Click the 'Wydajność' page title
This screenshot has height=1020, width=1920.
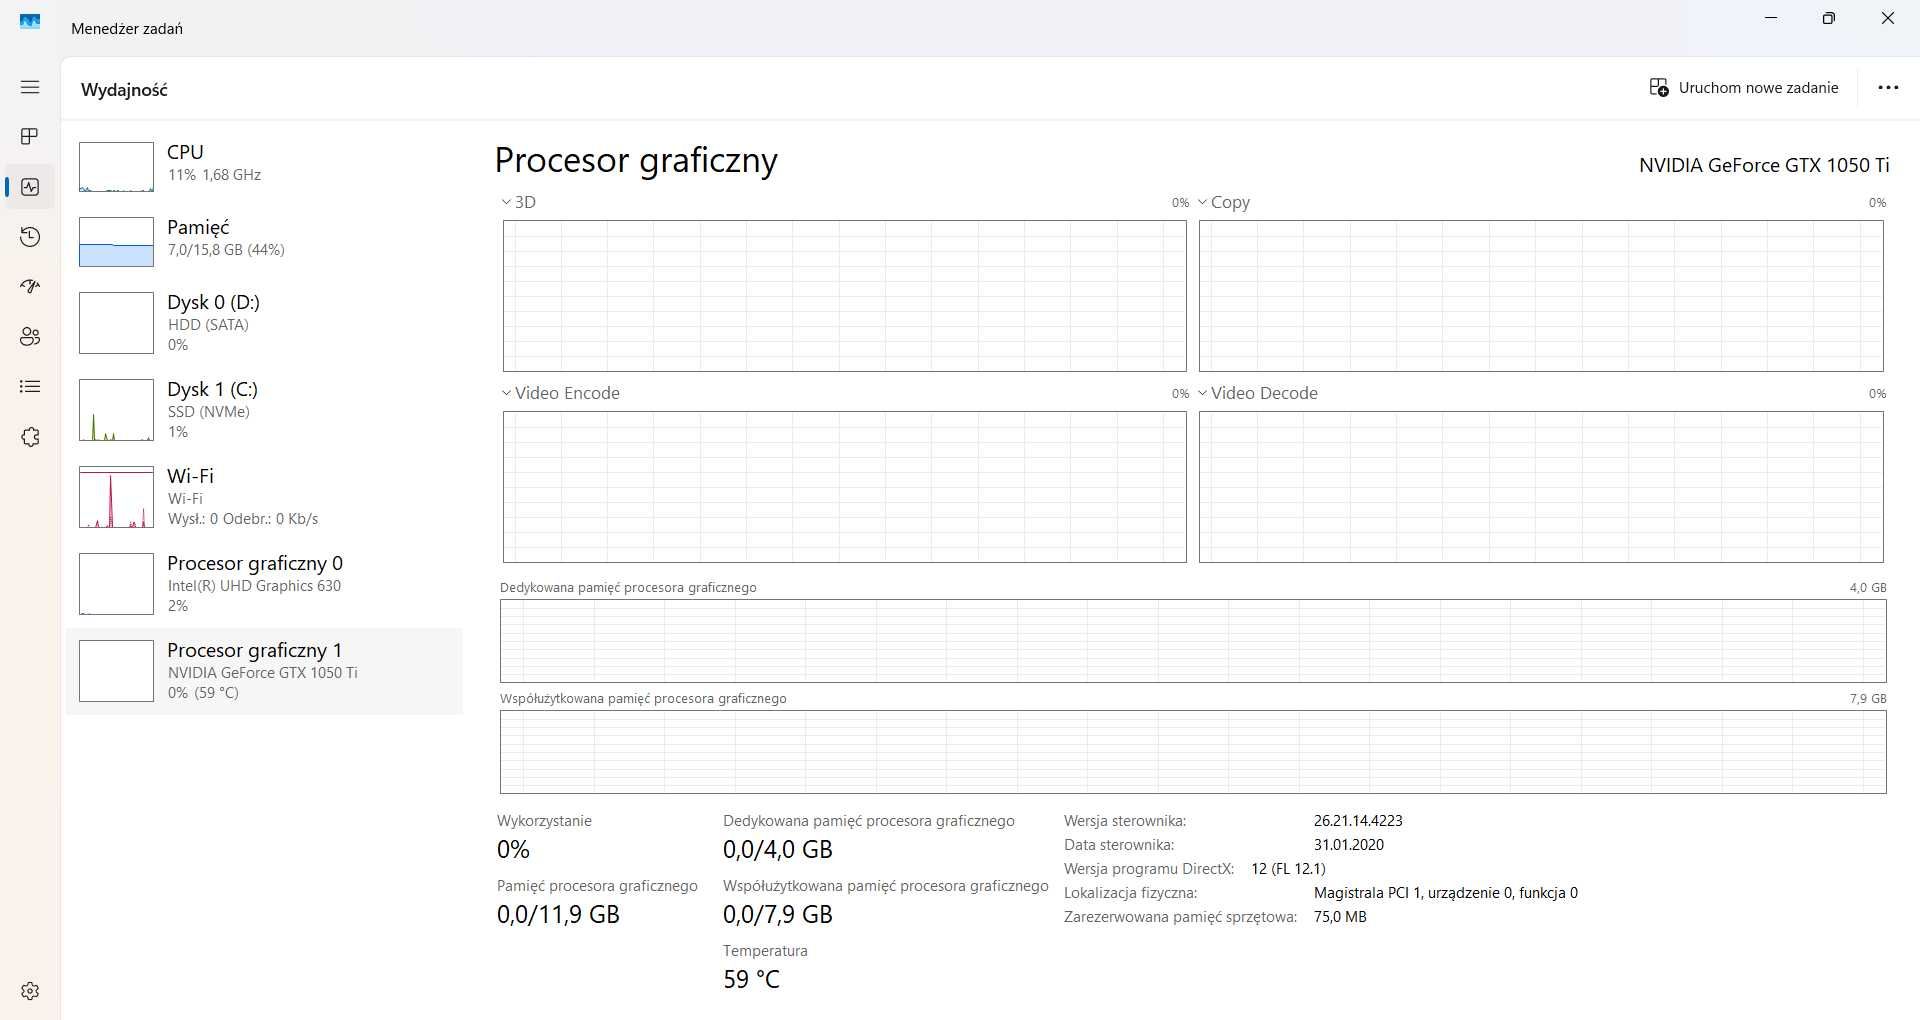click(124, 89)
